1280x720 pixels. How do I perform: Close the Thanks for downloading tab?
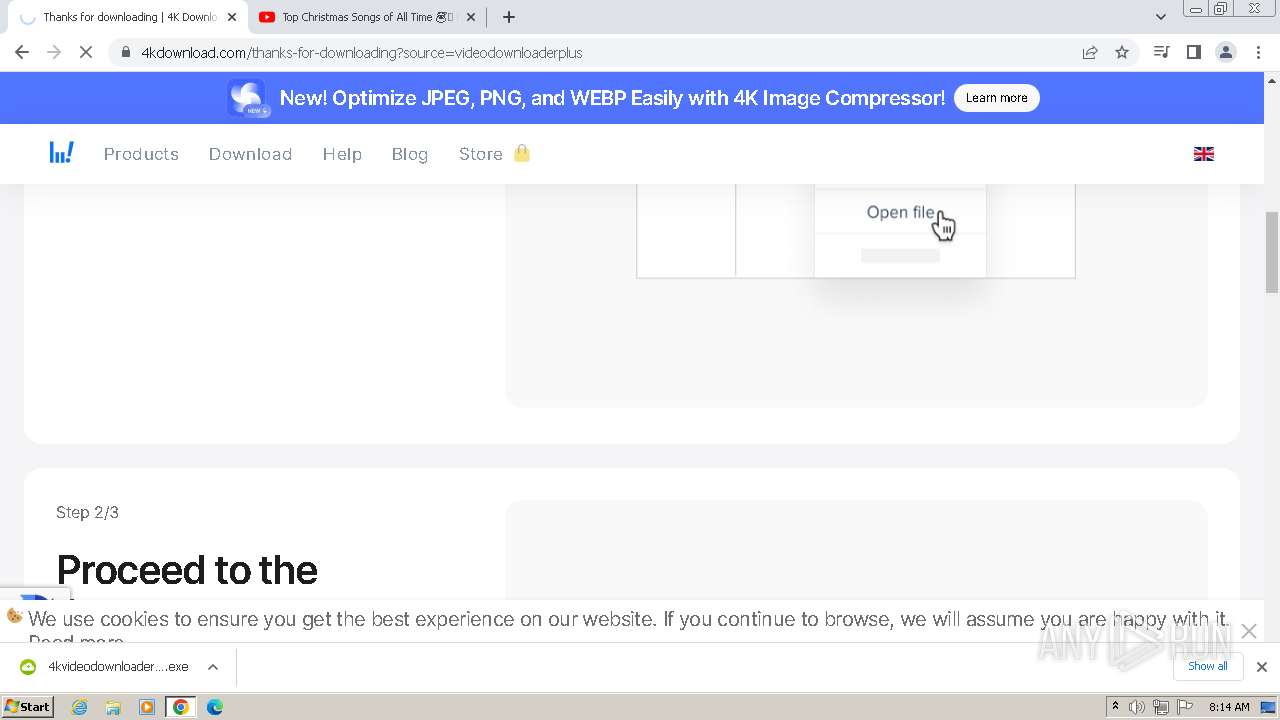(x=232, y=17)
